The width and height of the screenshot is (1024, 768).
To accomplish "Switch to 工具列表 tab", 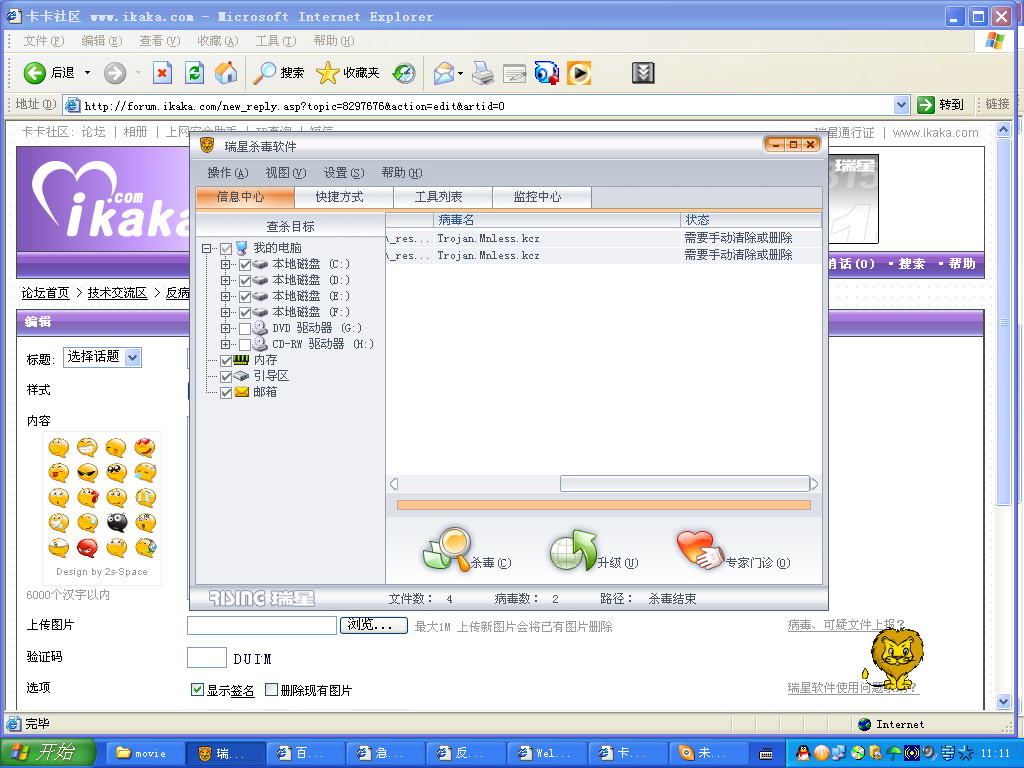I will (x=442, y=197).
